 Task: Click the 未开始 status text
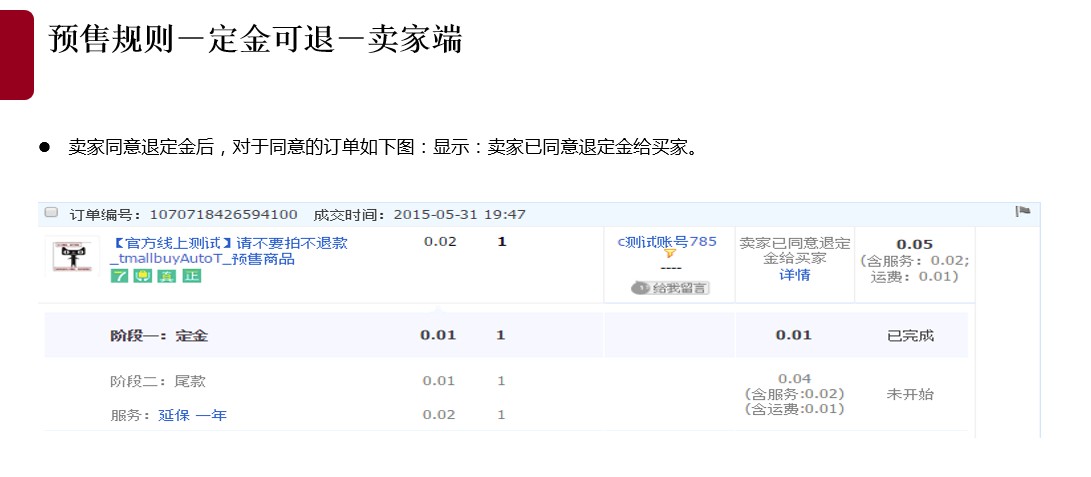[910, 394]
